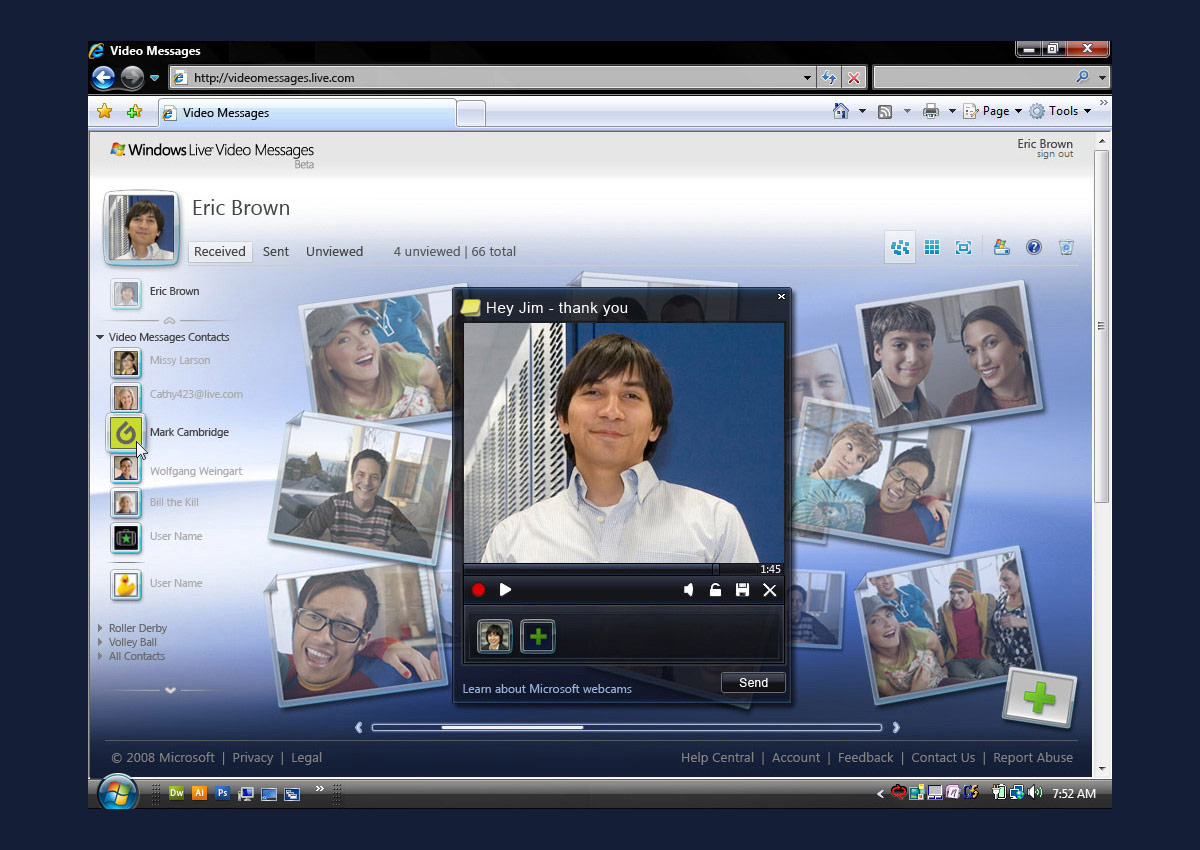Image resolution: width=1200 pixels, height=850 pixels.
Task: Launch Photoshop from the taskbar
Action: tap(222, 793)
